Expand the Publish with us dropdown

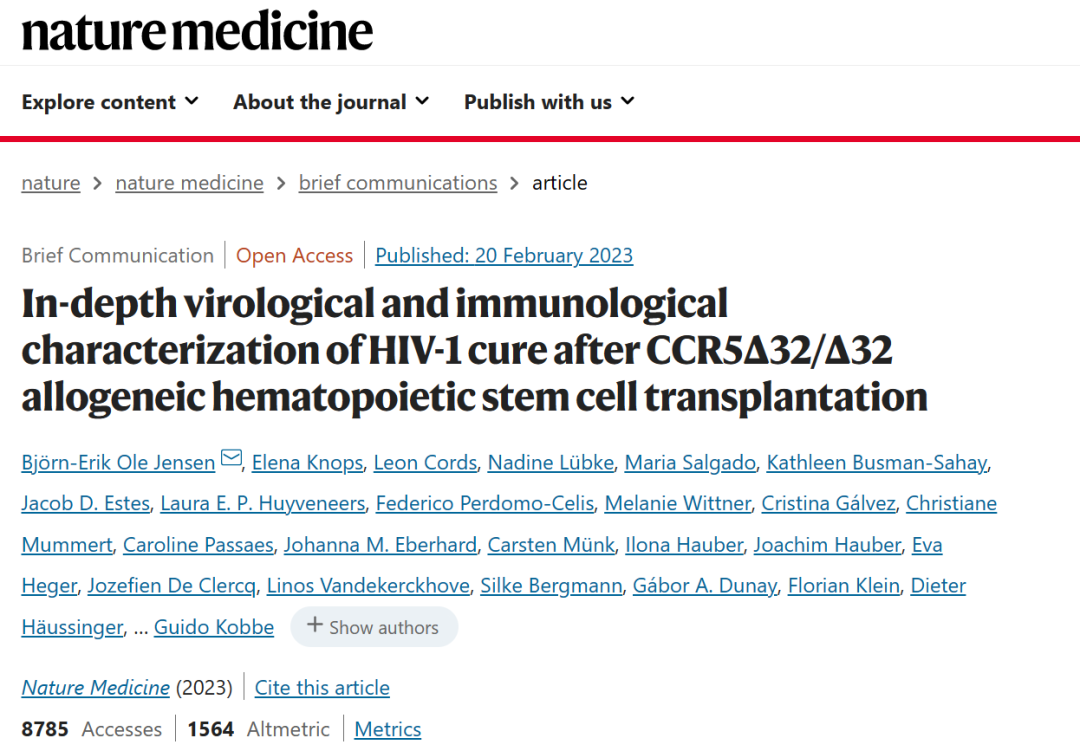click(549, 102)
